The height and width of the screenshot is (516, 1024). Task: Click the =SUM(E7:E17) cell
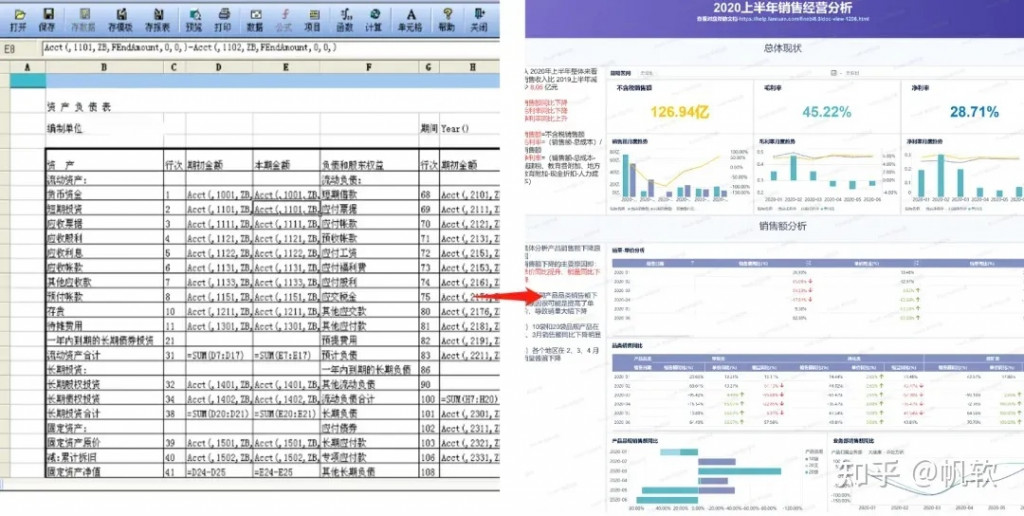286,355
